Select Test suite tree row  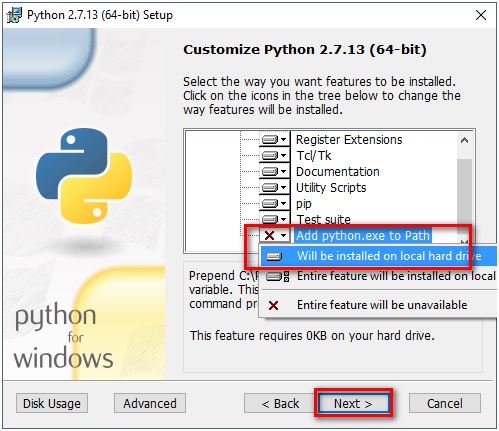[323, 219]
